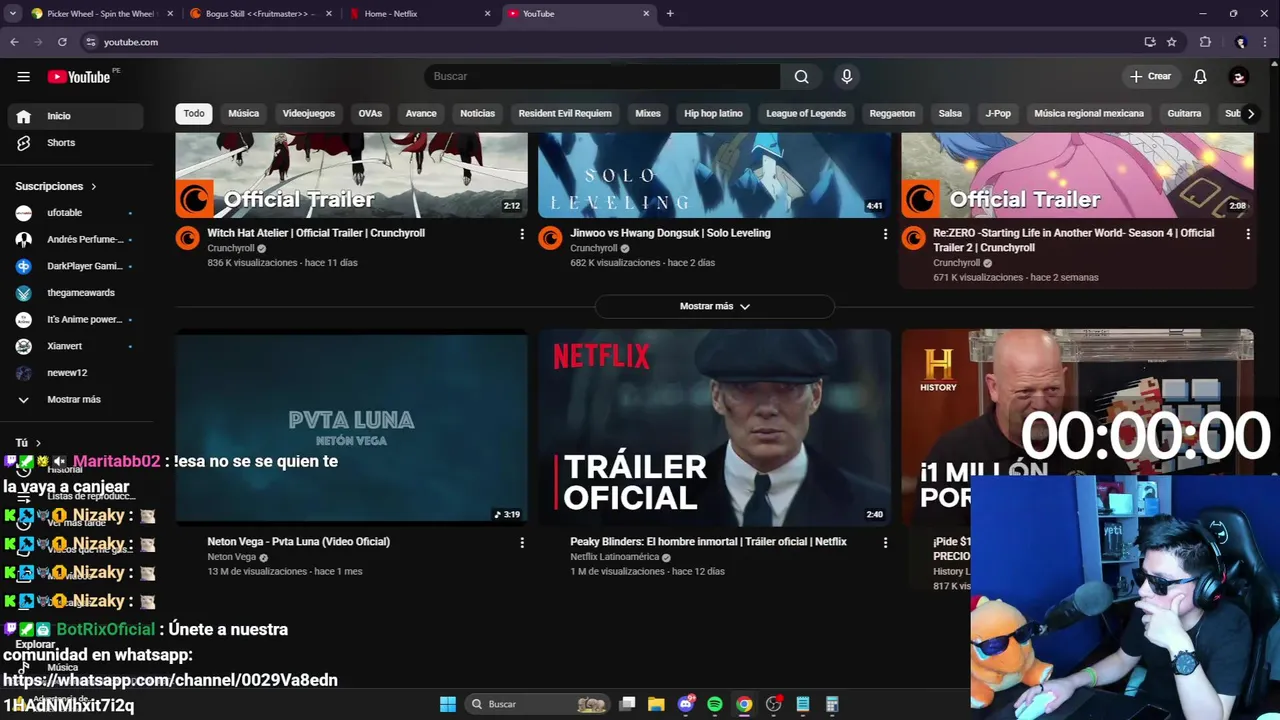Open browser extensions puzzle icon

[1205, 42]
